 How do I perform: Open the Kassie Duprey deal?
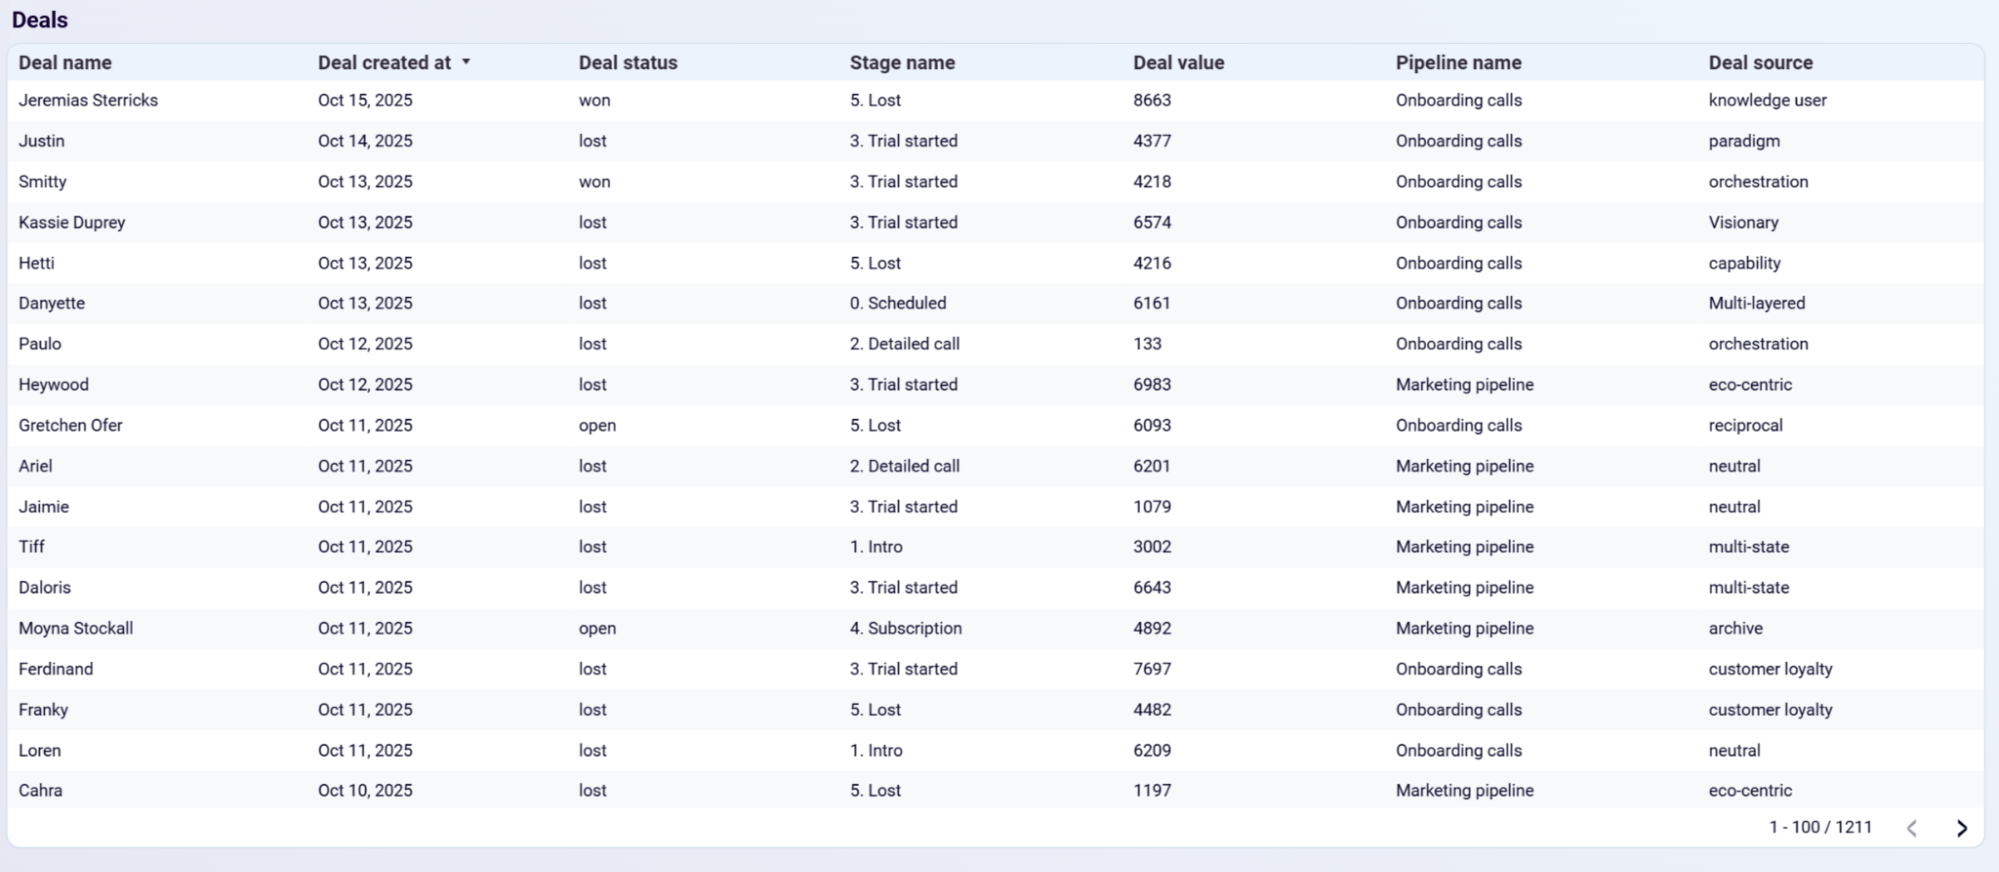72,222
